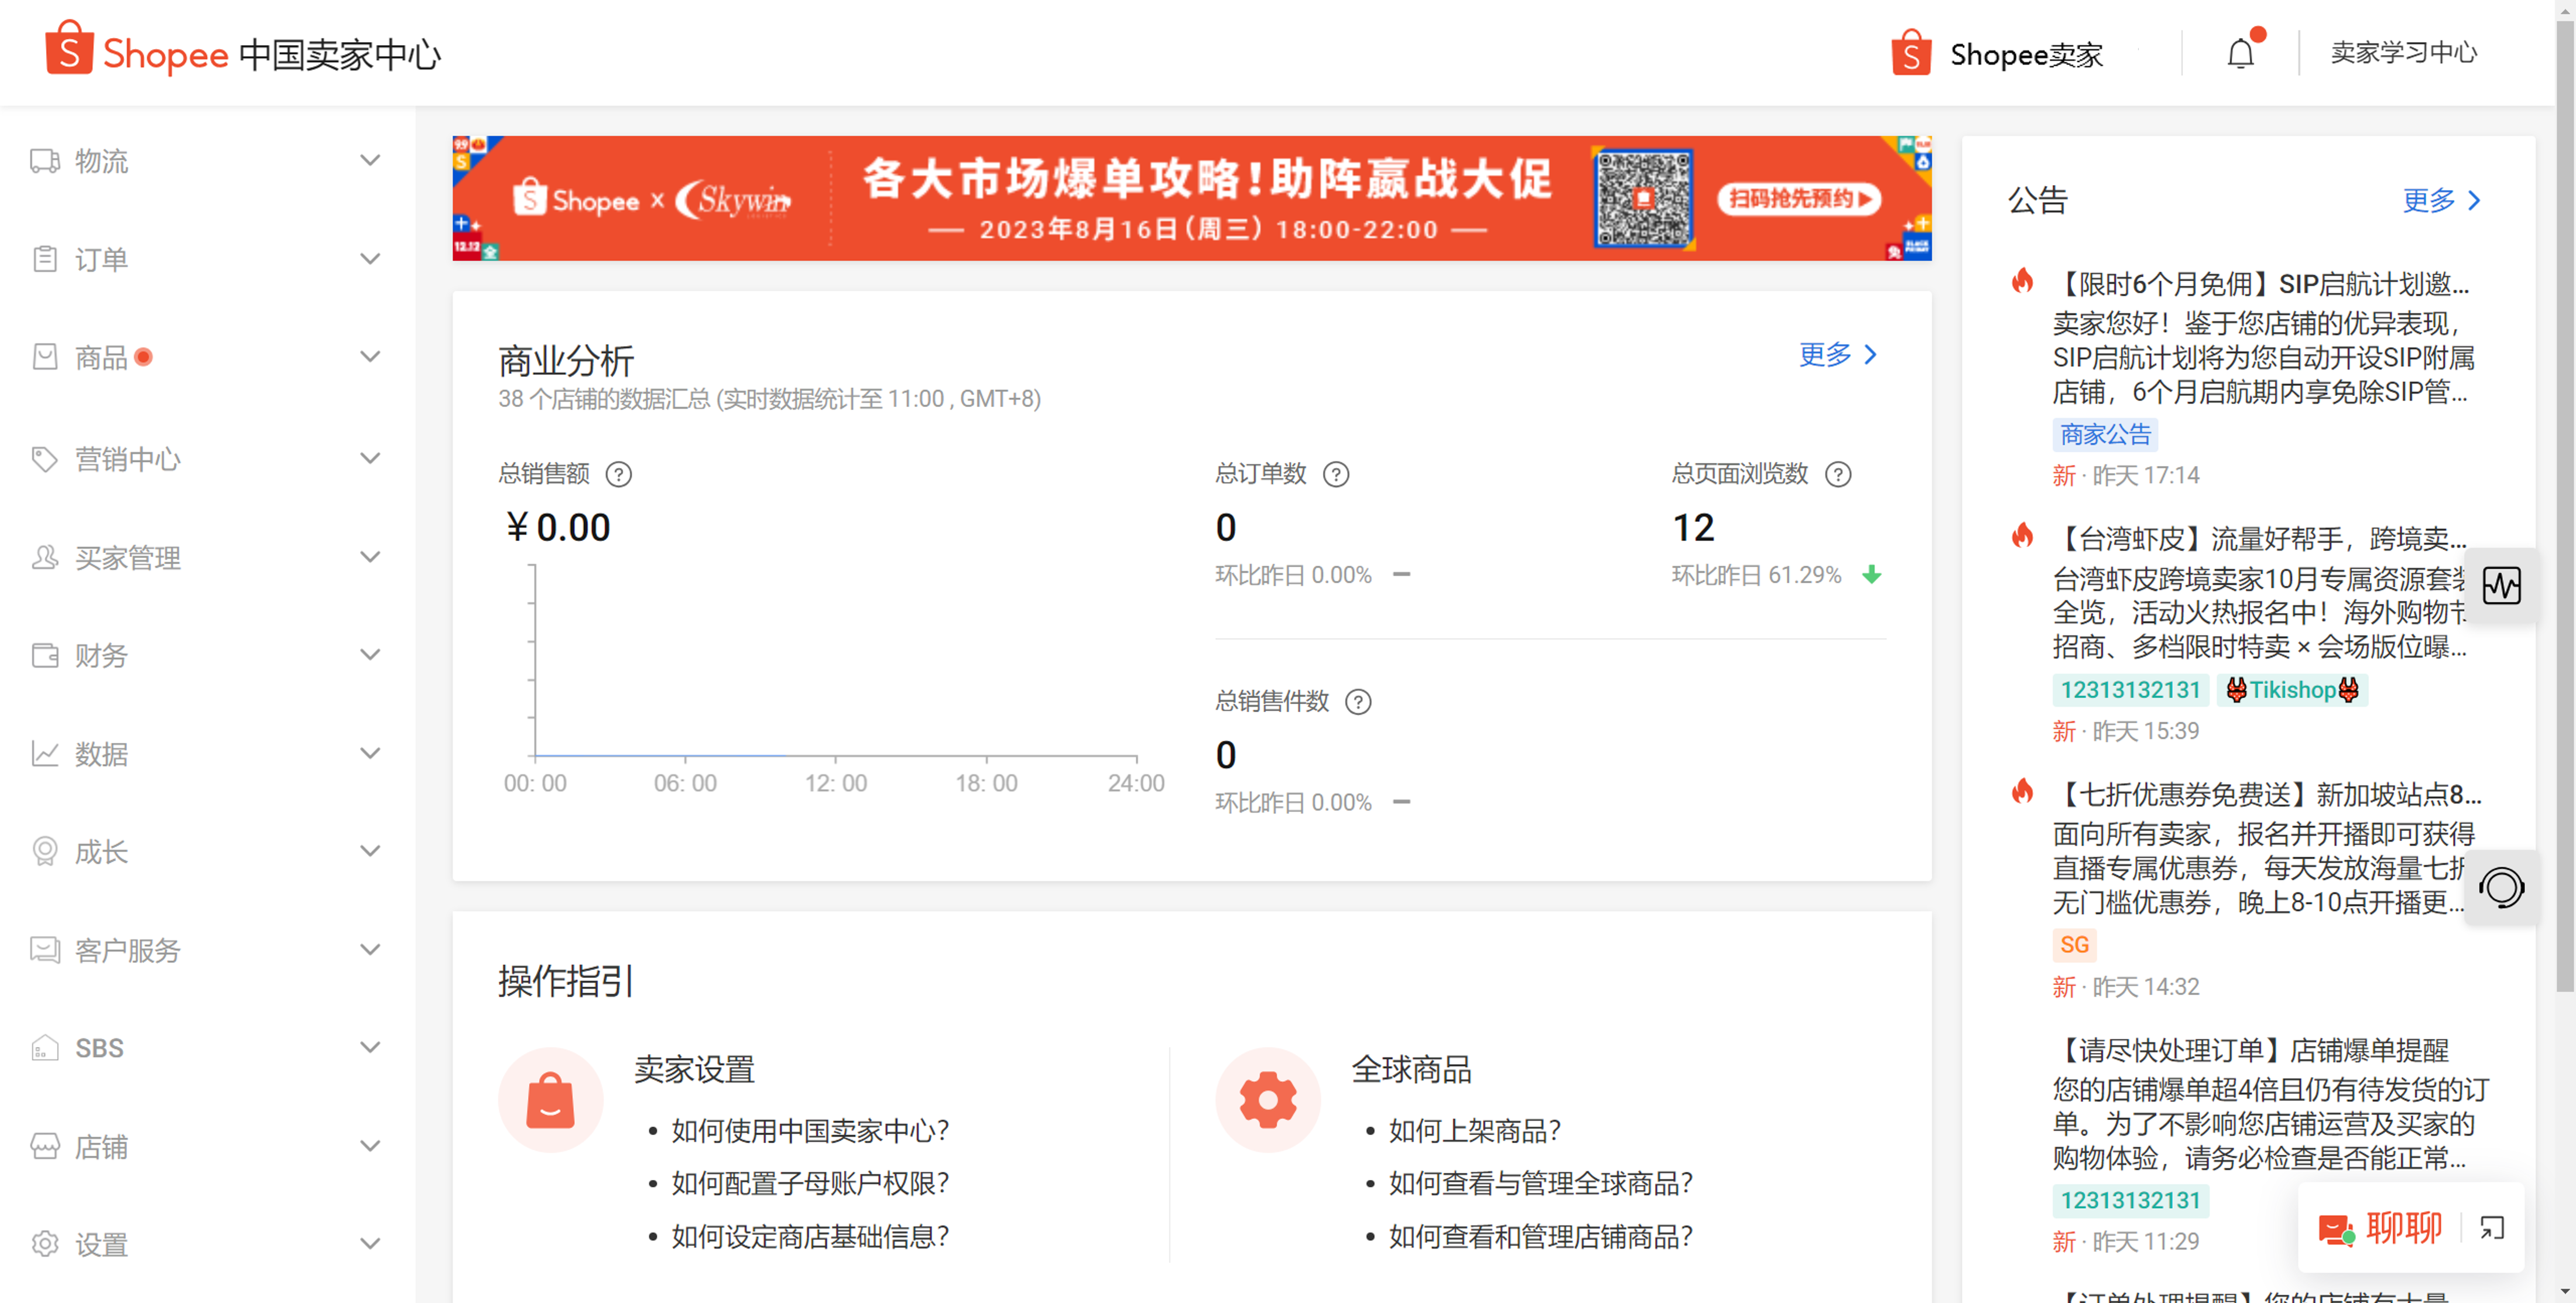Open announcement 【限时6个月免佣】SIP启航计划
This screenshot has width=2576, height=1303.
(x=2262, y=284)
